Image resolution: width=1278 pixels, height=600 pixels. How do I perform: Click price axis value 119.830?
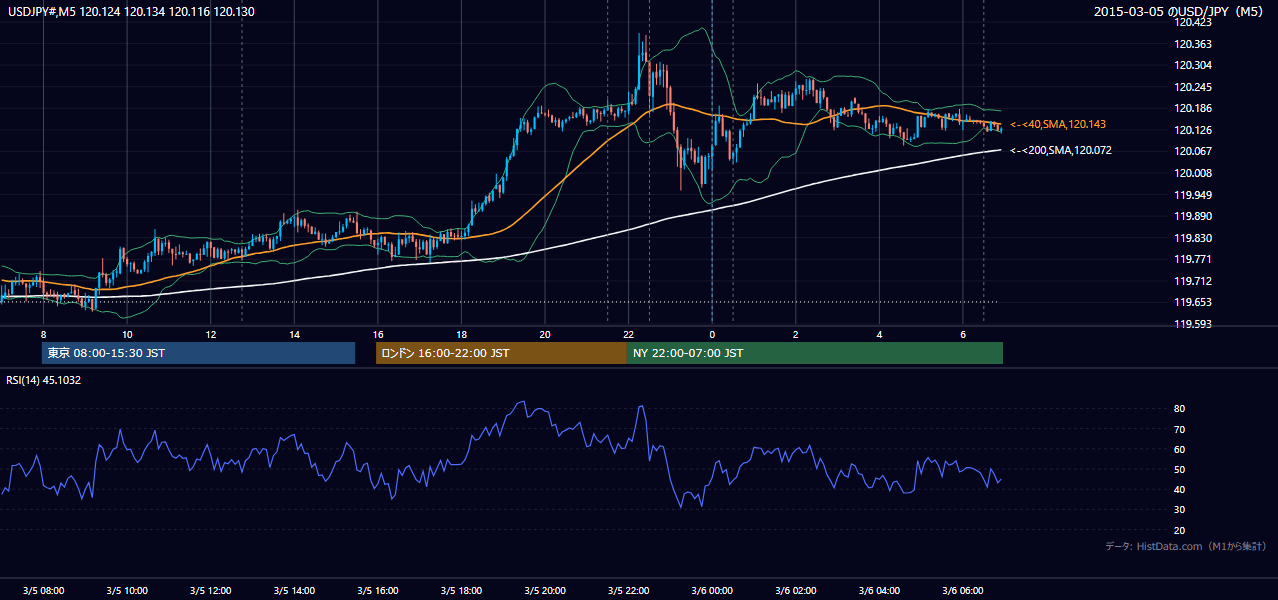1195,238
